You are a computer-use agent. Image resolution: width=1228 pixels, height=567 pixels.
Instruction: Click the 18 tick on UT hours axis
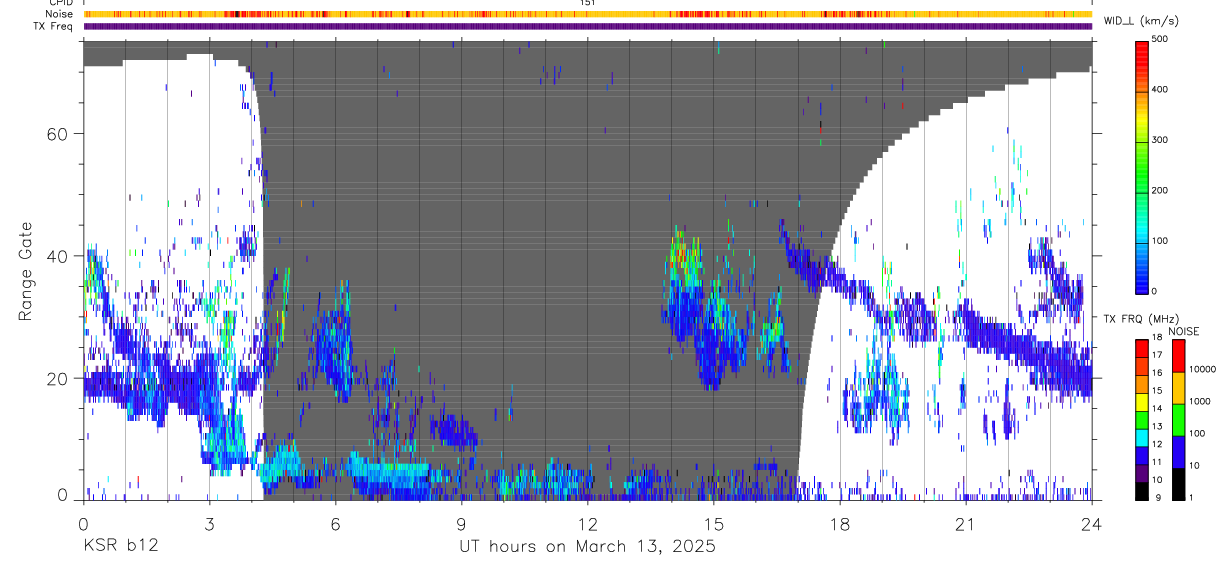pos(840,523)
